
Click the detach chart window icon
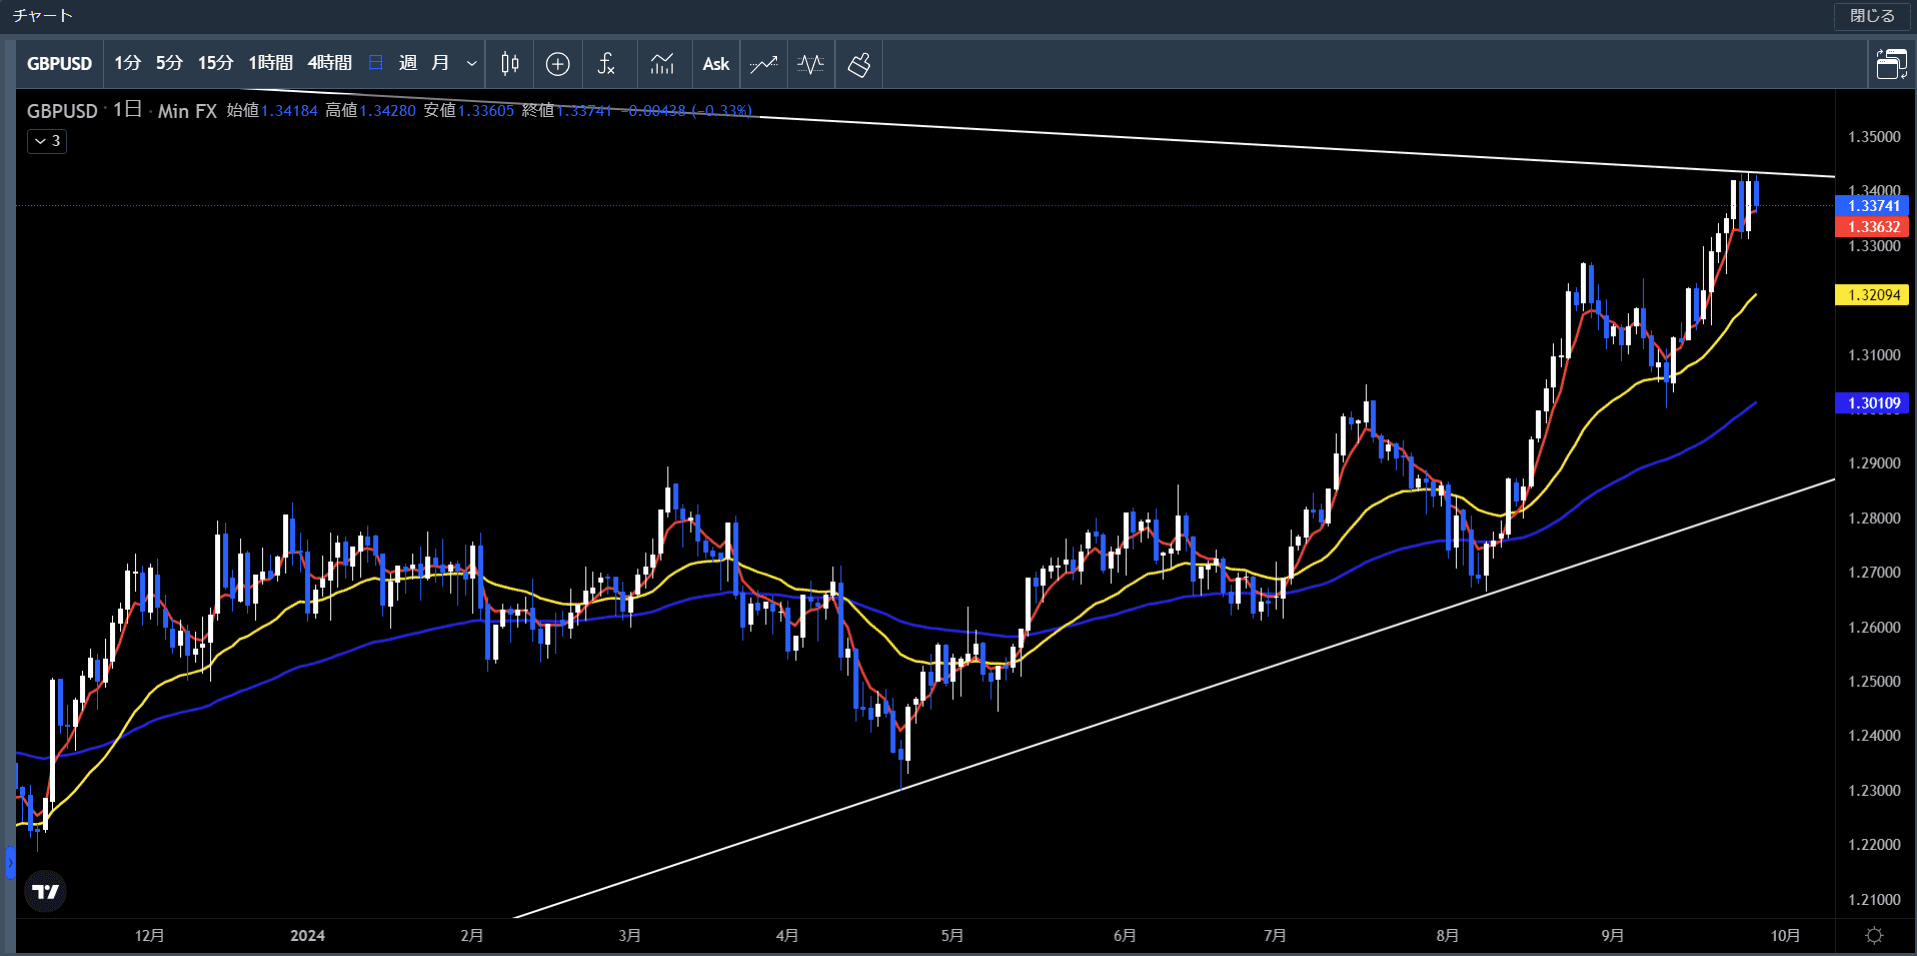1891,64
